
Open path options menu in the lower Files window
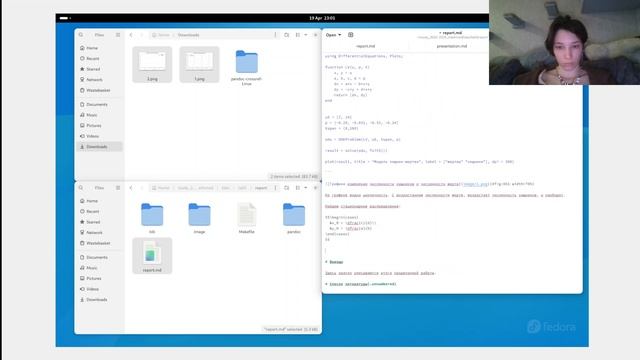coord(276,188)
